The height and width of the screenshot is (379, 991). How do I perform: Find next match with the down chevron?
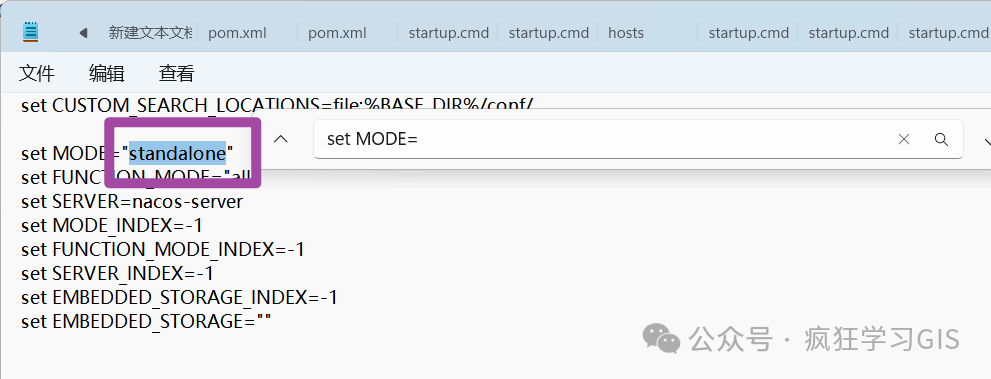pyautogui.click(x=987, y=140)
